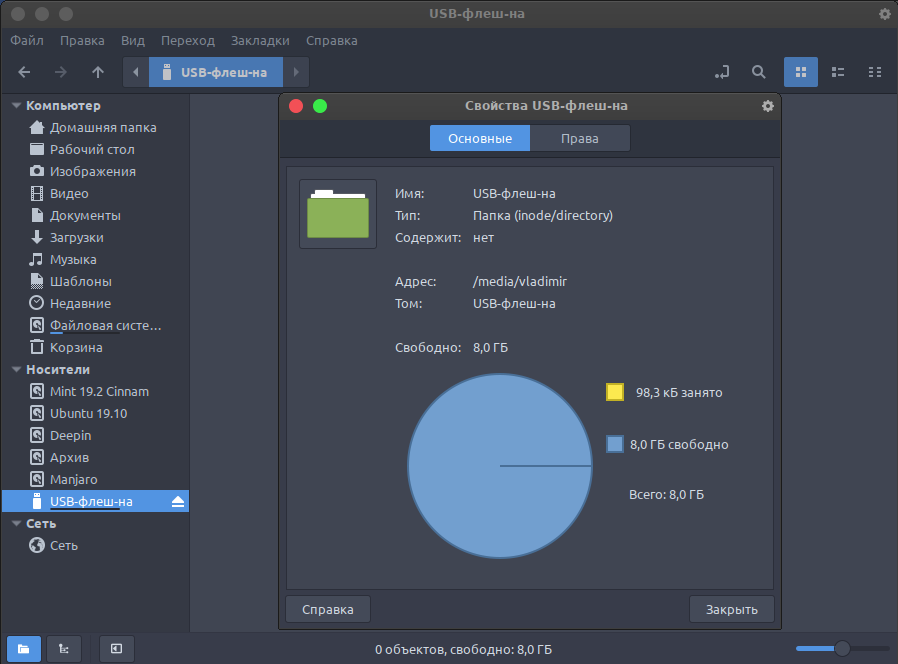
Task: Collapse the Носители sidebar section
Action: click(17, 370)
